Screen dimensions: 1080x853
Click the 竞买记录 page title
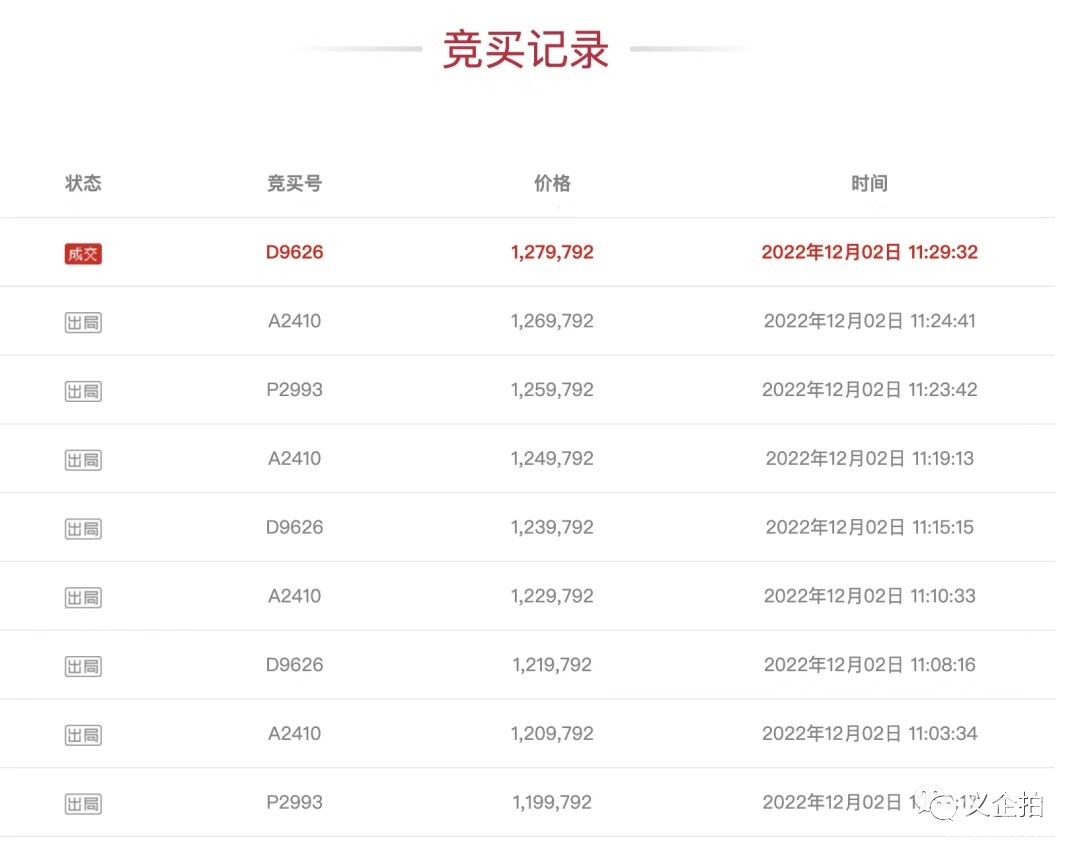(526, 50)
